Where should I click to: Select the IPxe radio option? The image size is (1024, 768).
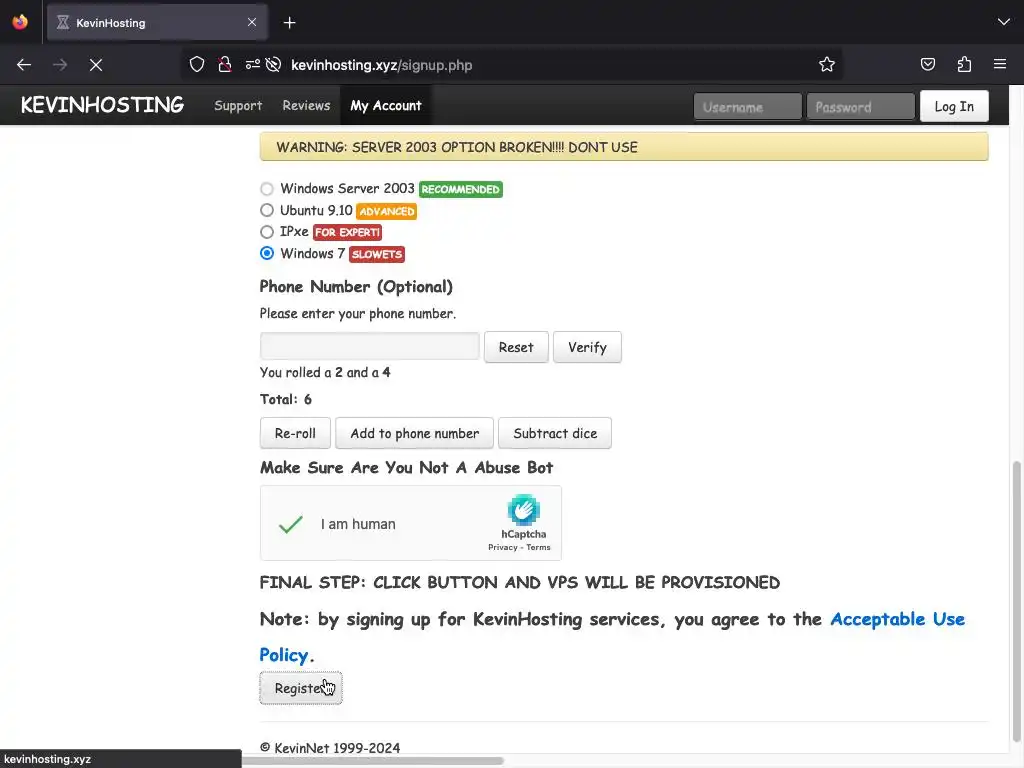pos(266,232)
